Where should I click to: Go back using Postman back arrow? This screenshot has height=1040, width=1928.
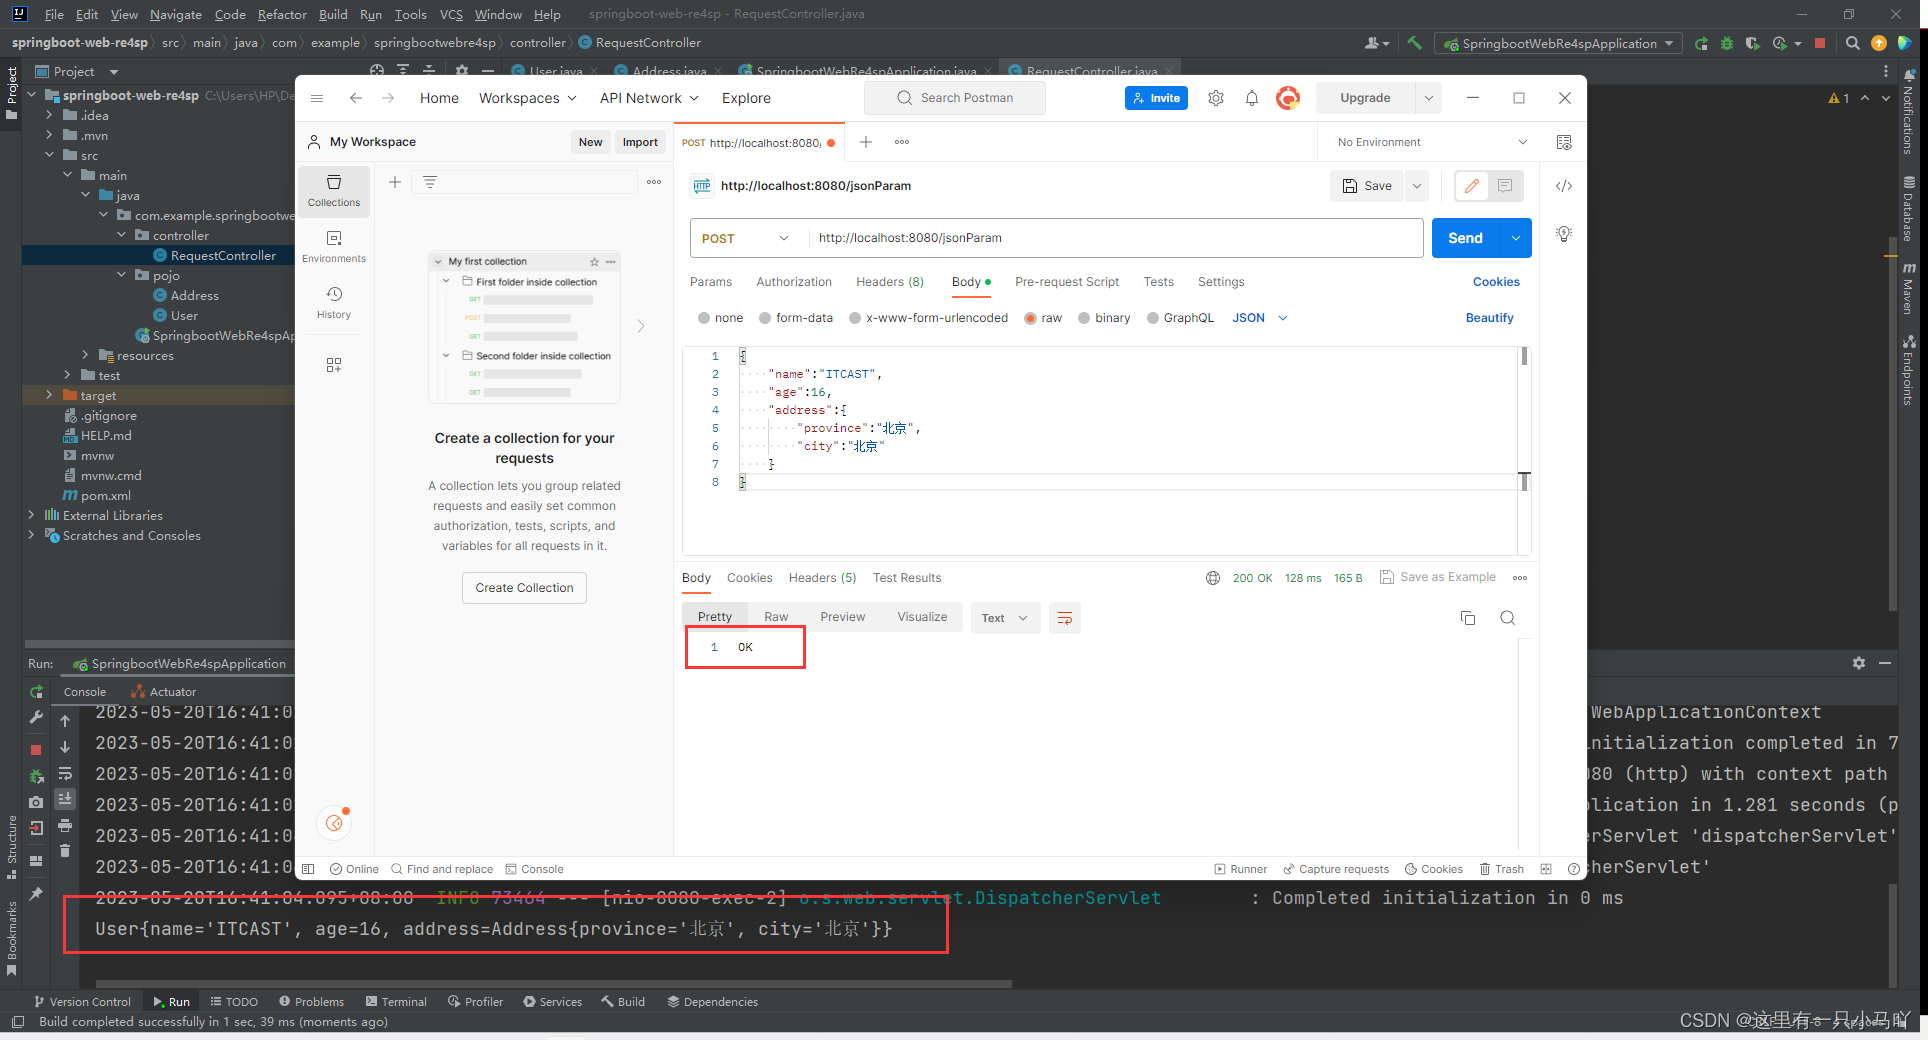[x=355, y=98]
